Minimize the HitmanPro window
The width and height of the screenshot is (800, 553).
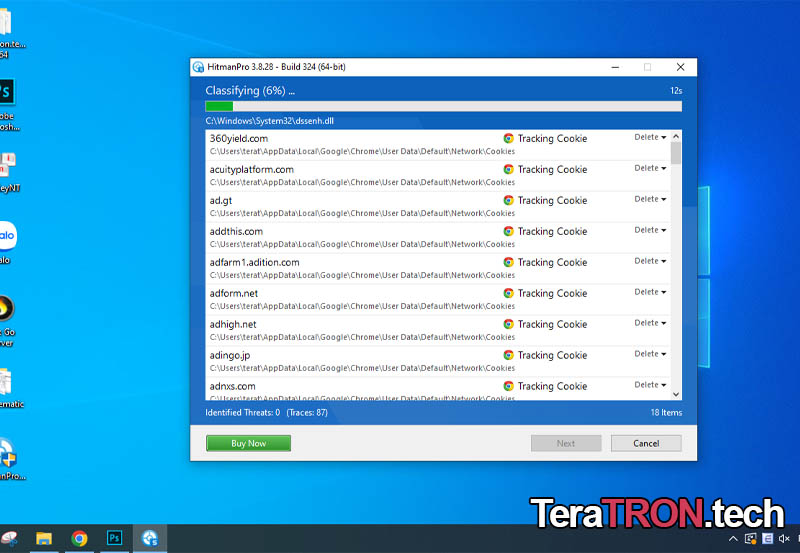point(615,67)
